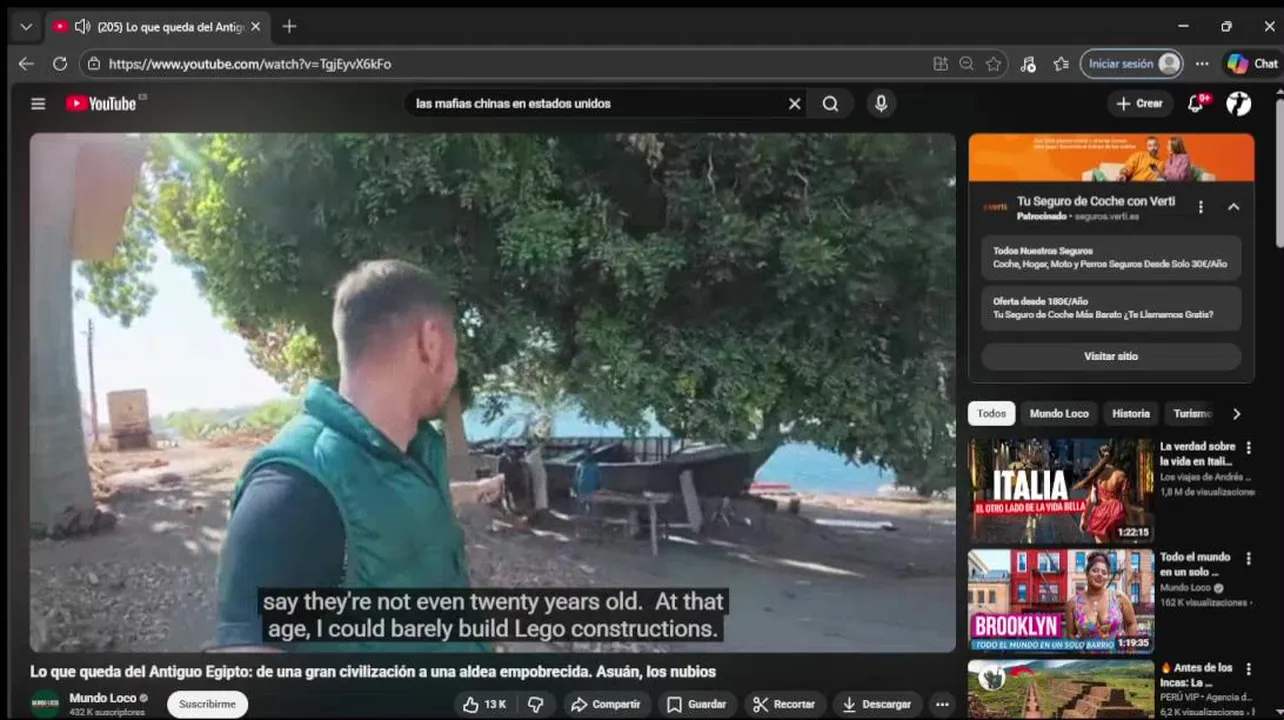
Task: Open Todos Nuestros Seguros ad link
Action: click(1111, 258)
